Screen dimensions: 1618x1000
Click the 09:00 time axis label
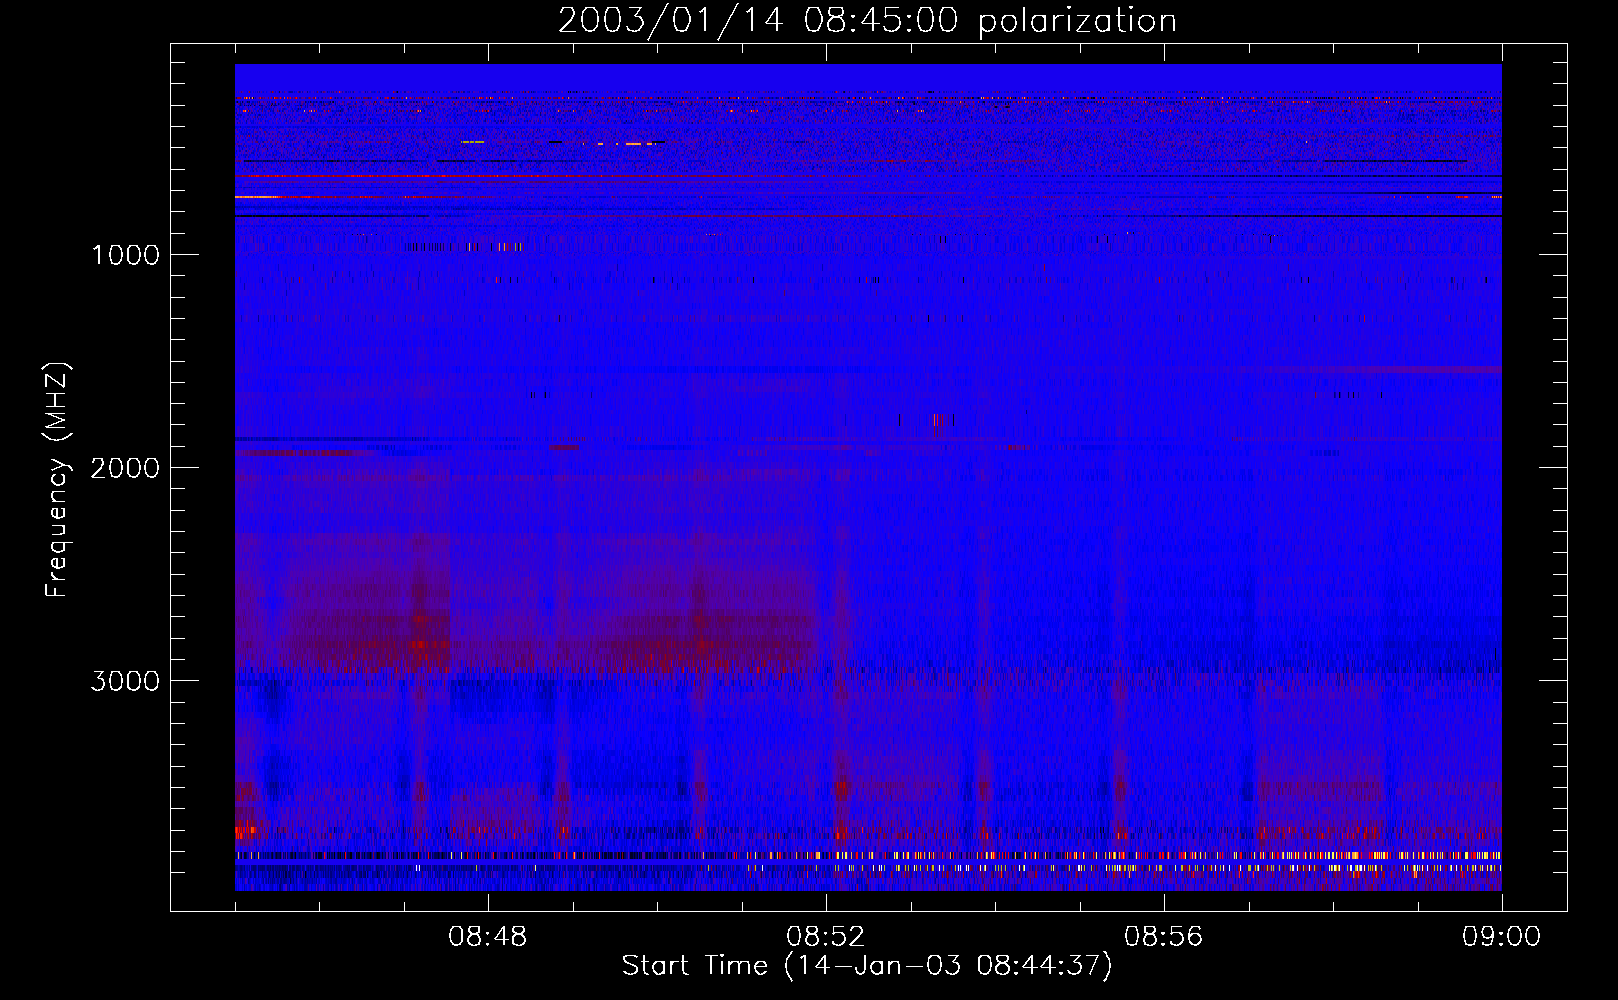coord(1501,937)
